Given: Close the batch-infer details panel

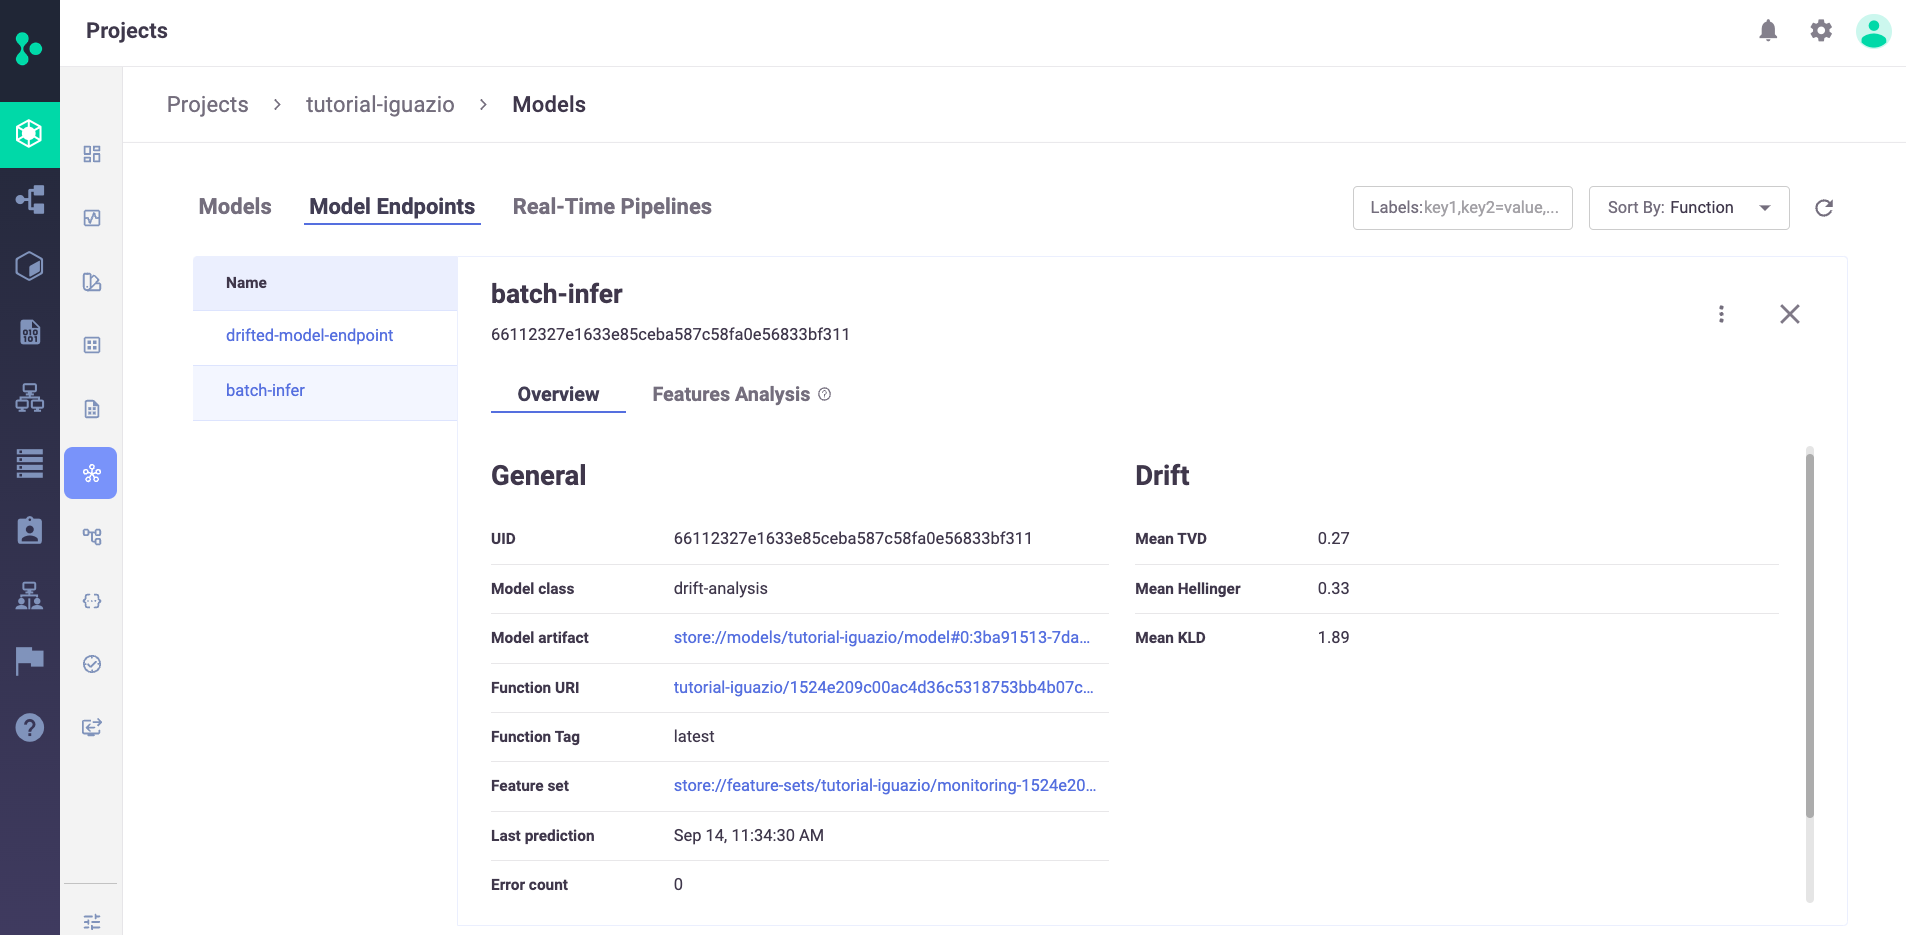Looking at the screenshot, I should [1790, 314].
